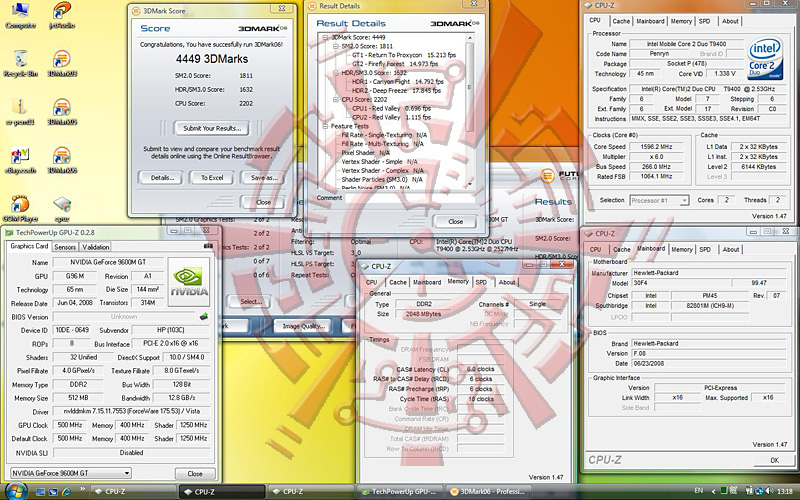Click the scroll down arrow in Result Details
Screen dimensions: 800x500
469,184
